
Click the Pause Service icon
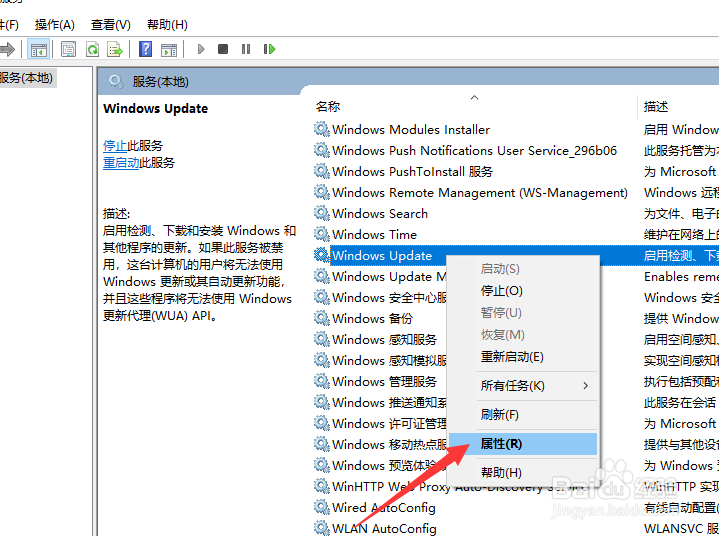246,49
